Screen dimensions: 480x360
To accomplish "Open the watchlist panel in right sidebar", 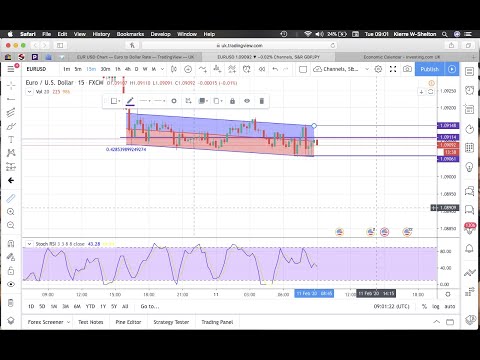I will coord(469,72).
